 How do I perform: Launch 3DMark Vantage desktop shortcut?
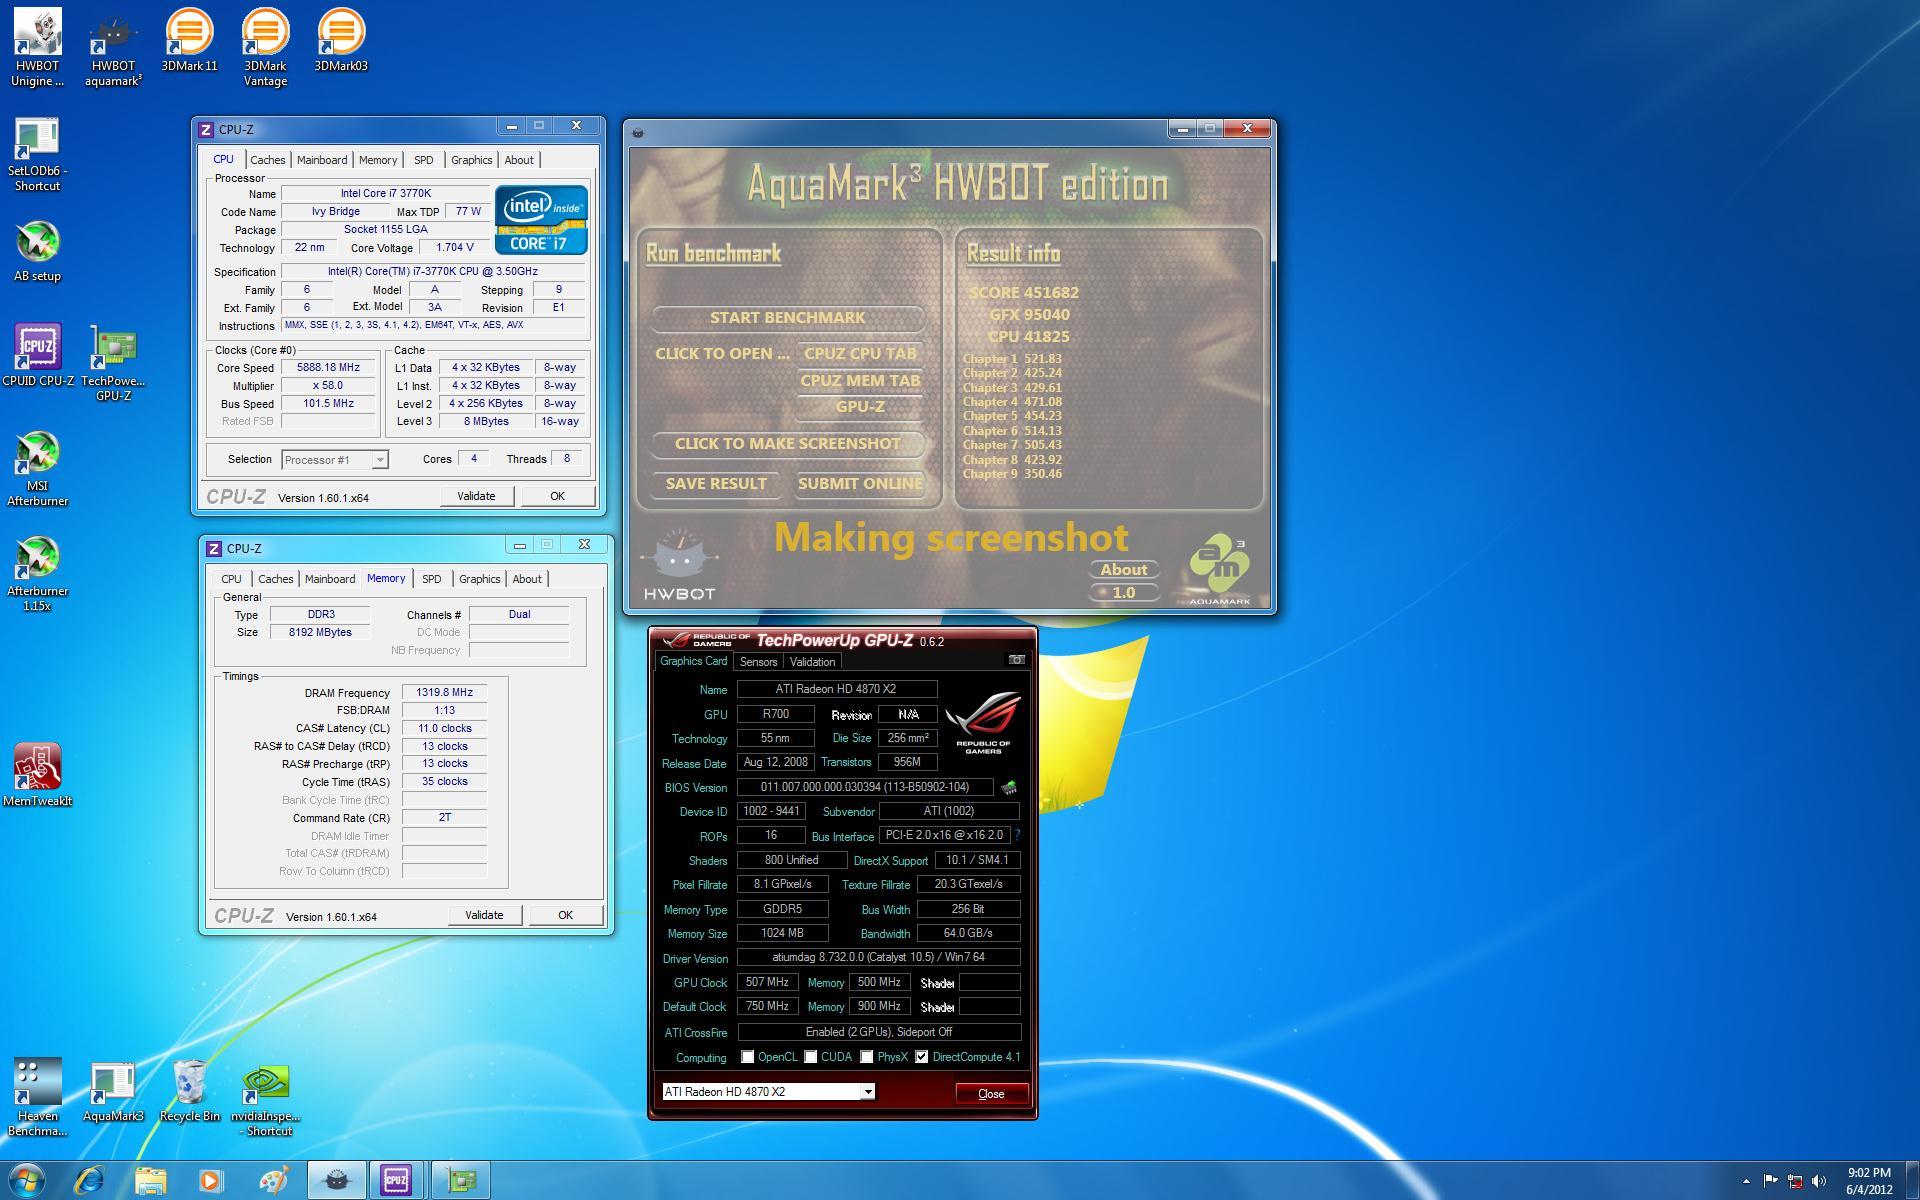[x=265, y=47]
